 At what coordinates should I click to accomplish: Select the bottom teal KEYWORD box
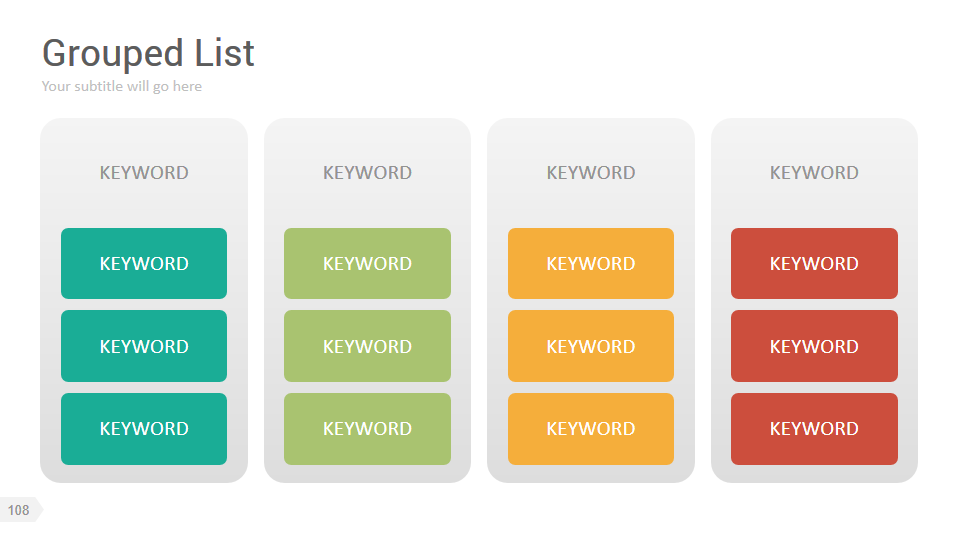(x=144, y=429)
